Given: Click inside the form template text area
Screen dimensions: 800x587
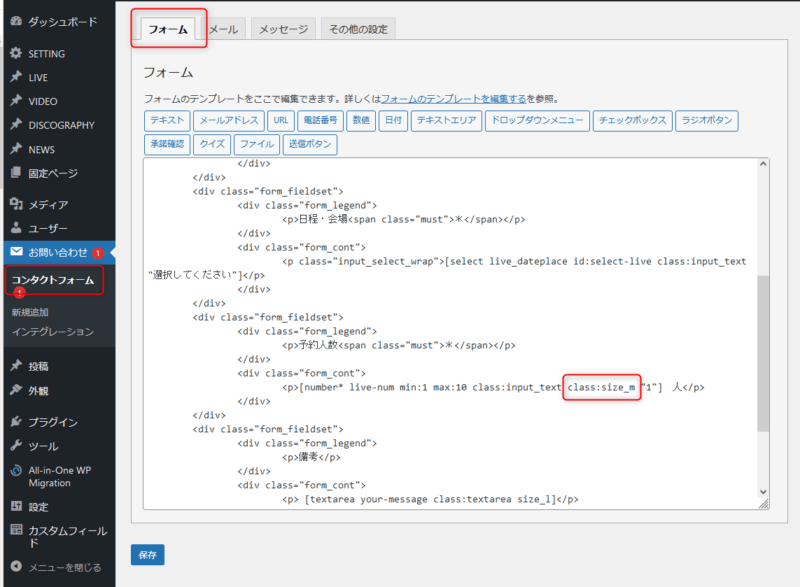Looking at the screenshot, I should coord(450,330).
